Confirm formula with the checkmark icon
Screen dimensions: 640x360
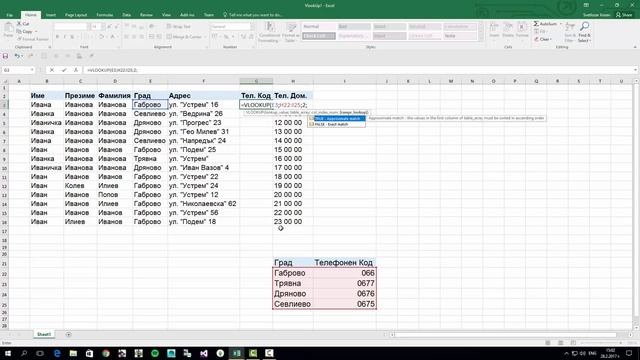(64, 70)
